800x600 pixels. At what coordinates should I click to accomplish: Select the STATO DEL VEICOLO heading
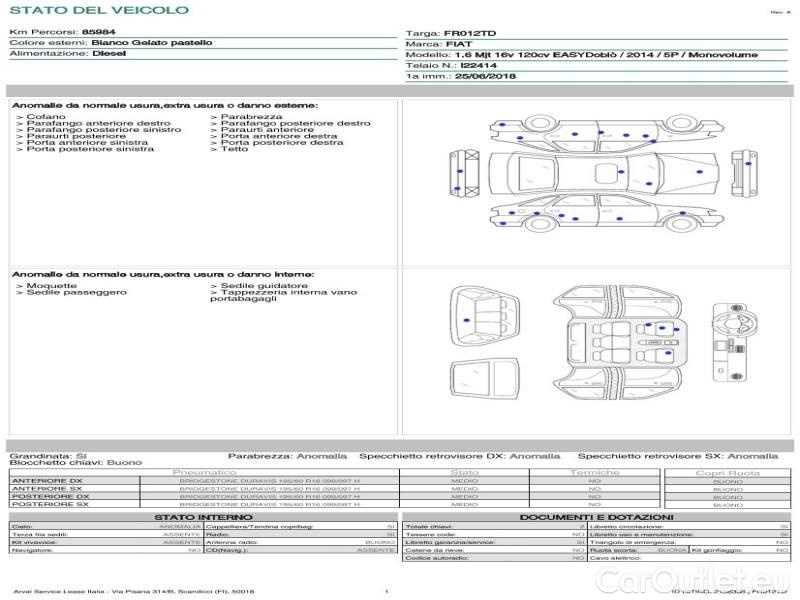pyautogui.click(x=99, y=11)
